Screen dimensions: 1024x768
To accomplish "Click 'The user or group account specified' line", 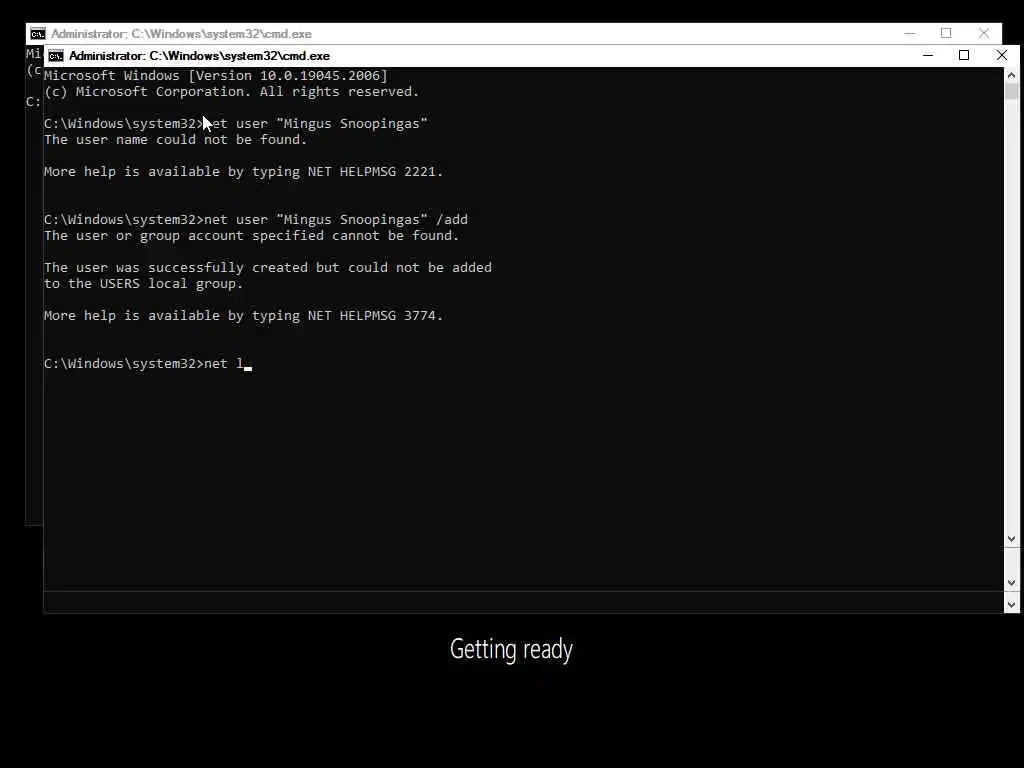I will point(251,236).
